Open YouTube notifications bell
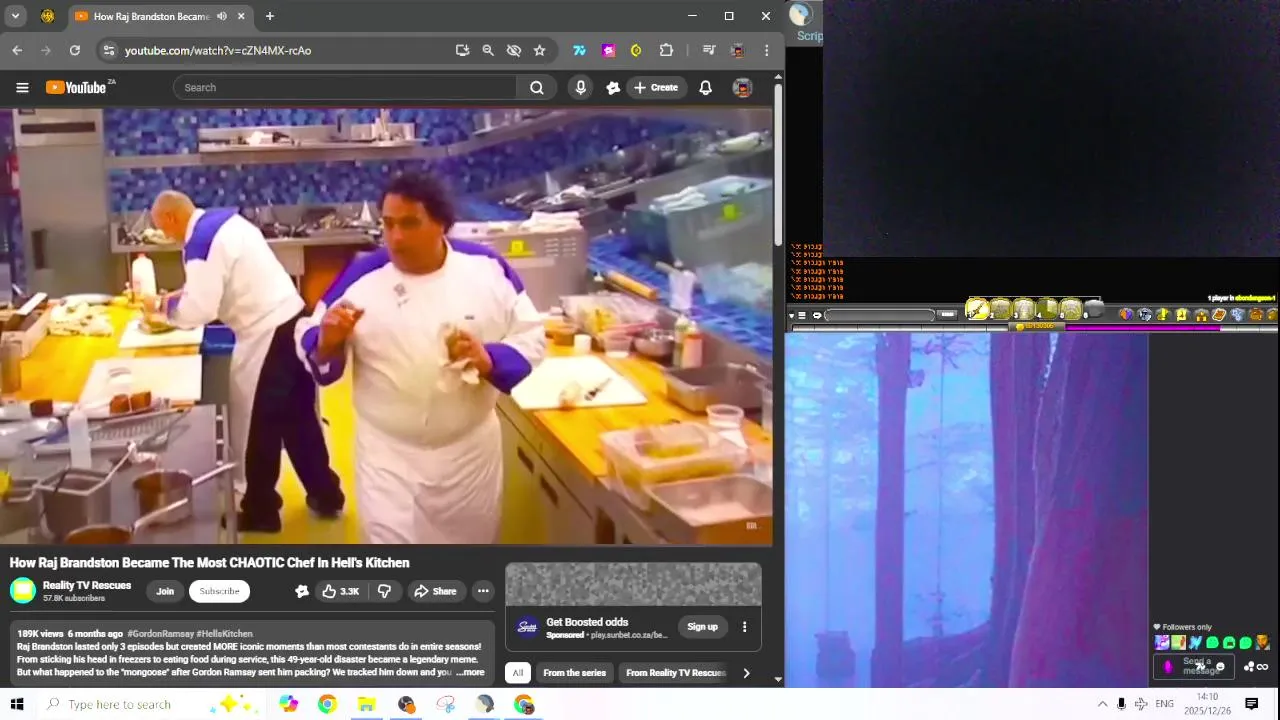The width and height of the screenshot is (1280, 720). [705, 88]
